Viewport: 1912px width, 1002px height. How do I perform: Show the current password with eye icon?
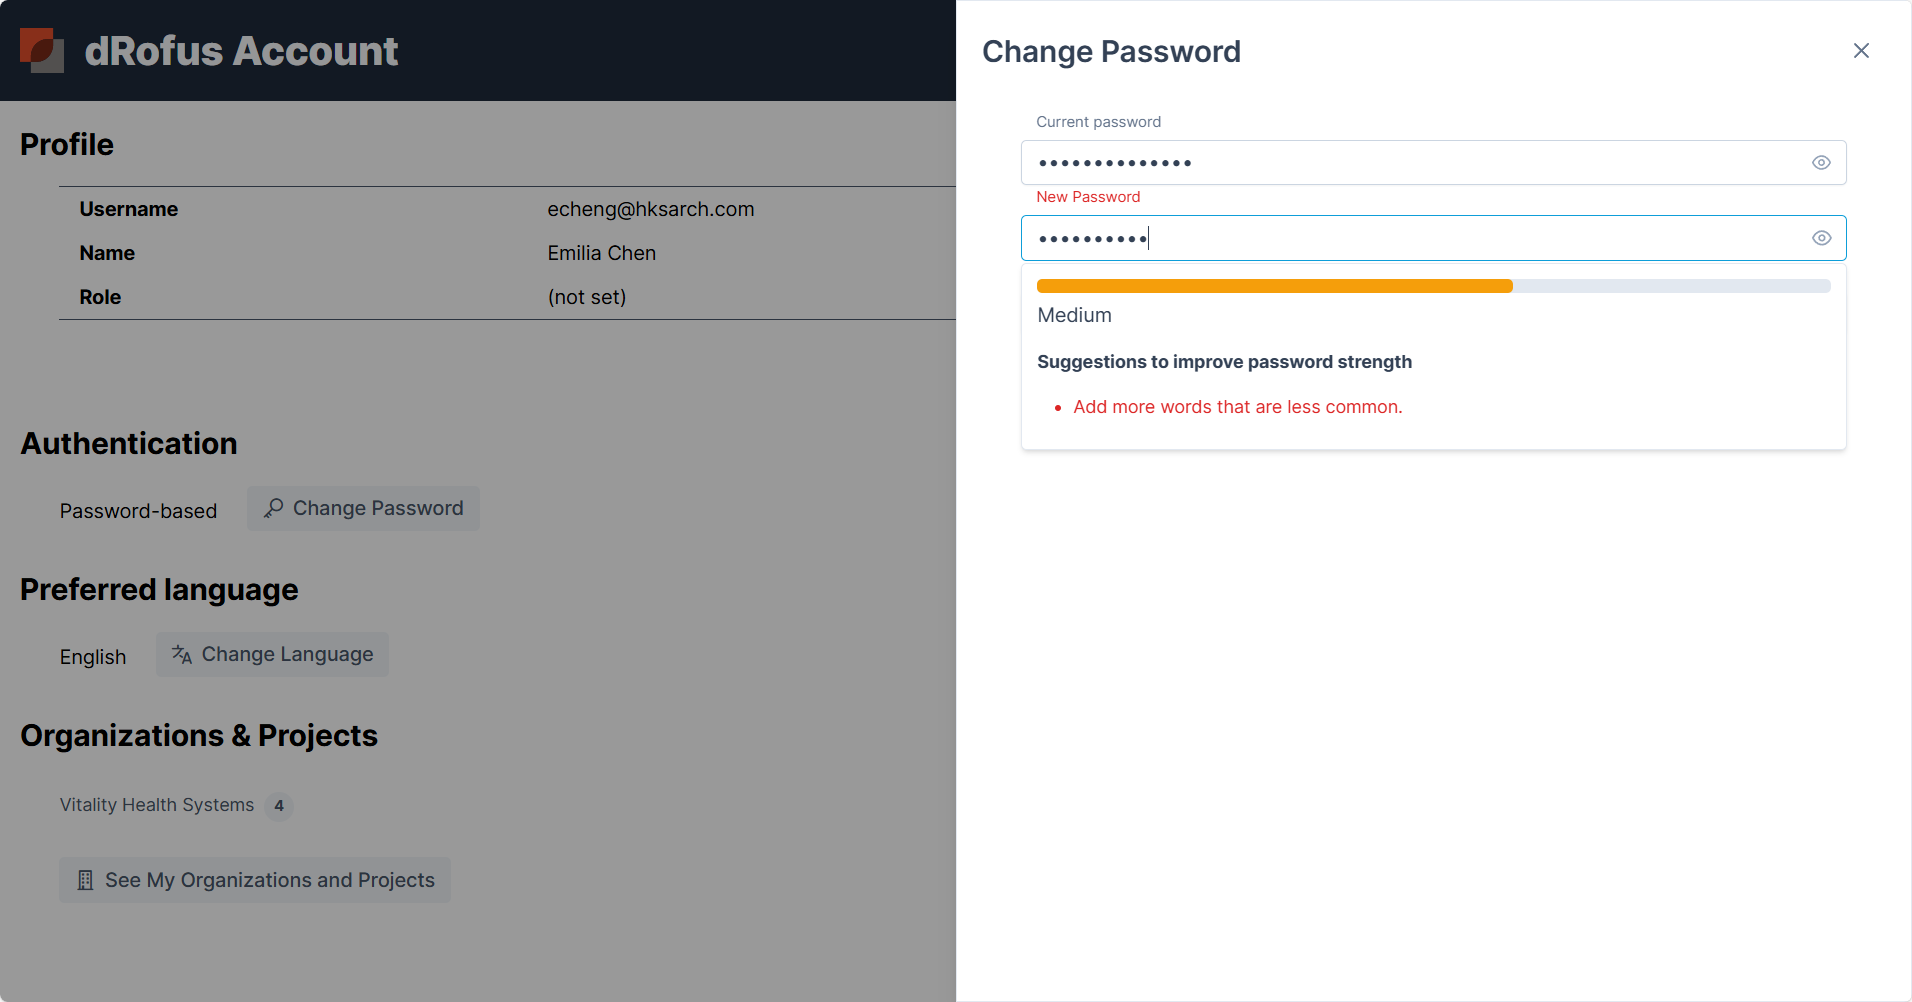tap(1821, 163)
